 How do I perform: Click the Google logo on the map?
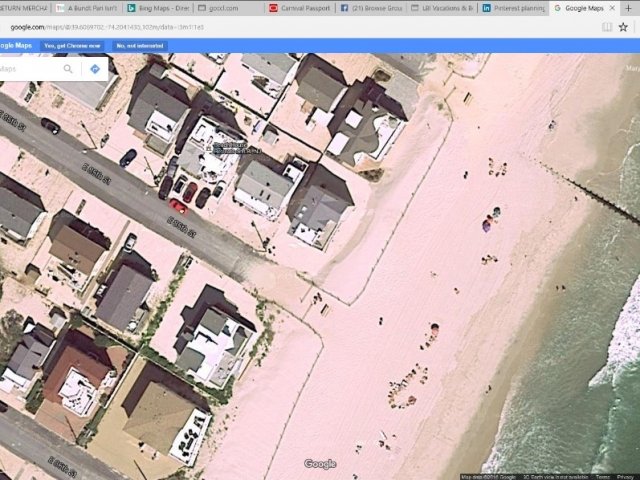click(x=320, y=463)
